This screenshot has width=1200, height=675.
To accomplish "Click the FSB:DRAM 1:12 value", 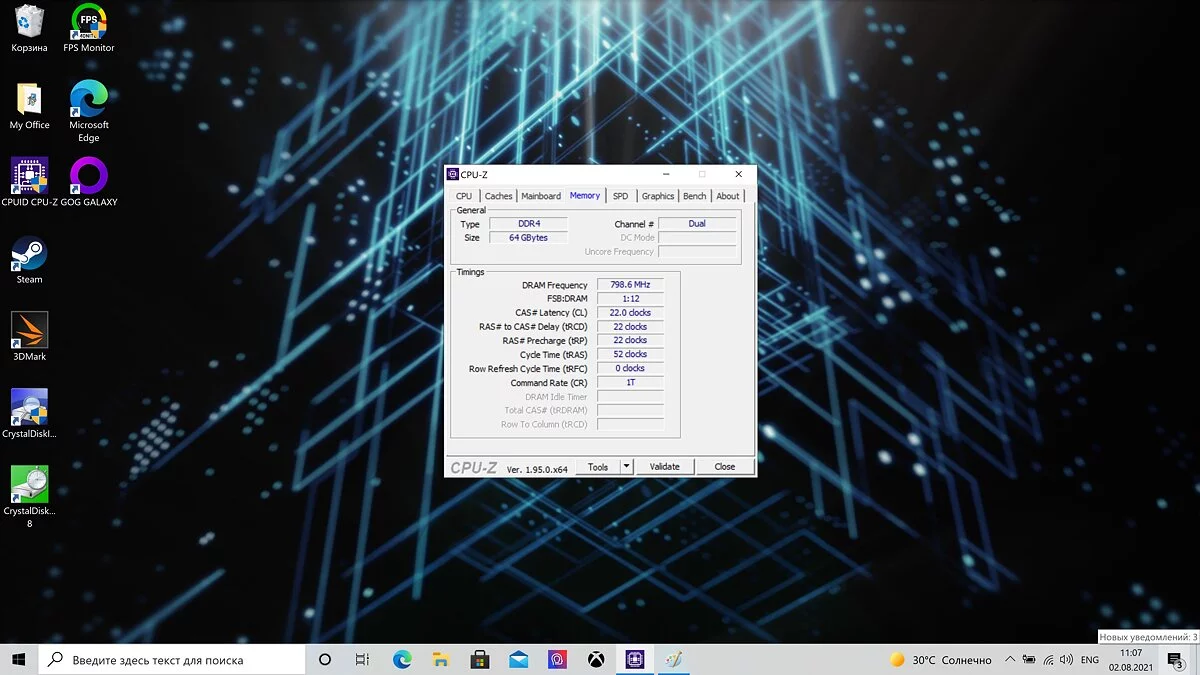I will coord(630,299).
